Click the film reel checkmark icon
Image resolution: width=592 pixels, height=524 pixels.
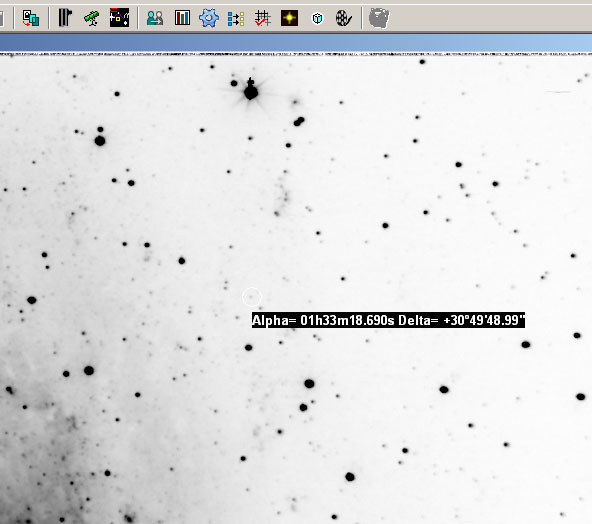344,18
